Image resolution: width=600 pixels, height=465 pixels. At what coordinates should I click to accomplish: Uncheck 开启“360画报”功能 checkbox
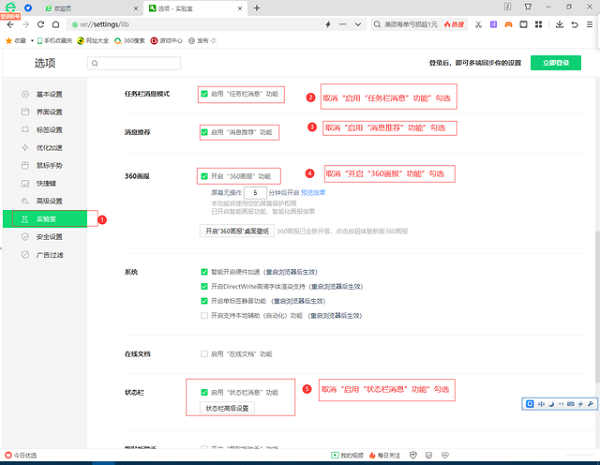204,176
